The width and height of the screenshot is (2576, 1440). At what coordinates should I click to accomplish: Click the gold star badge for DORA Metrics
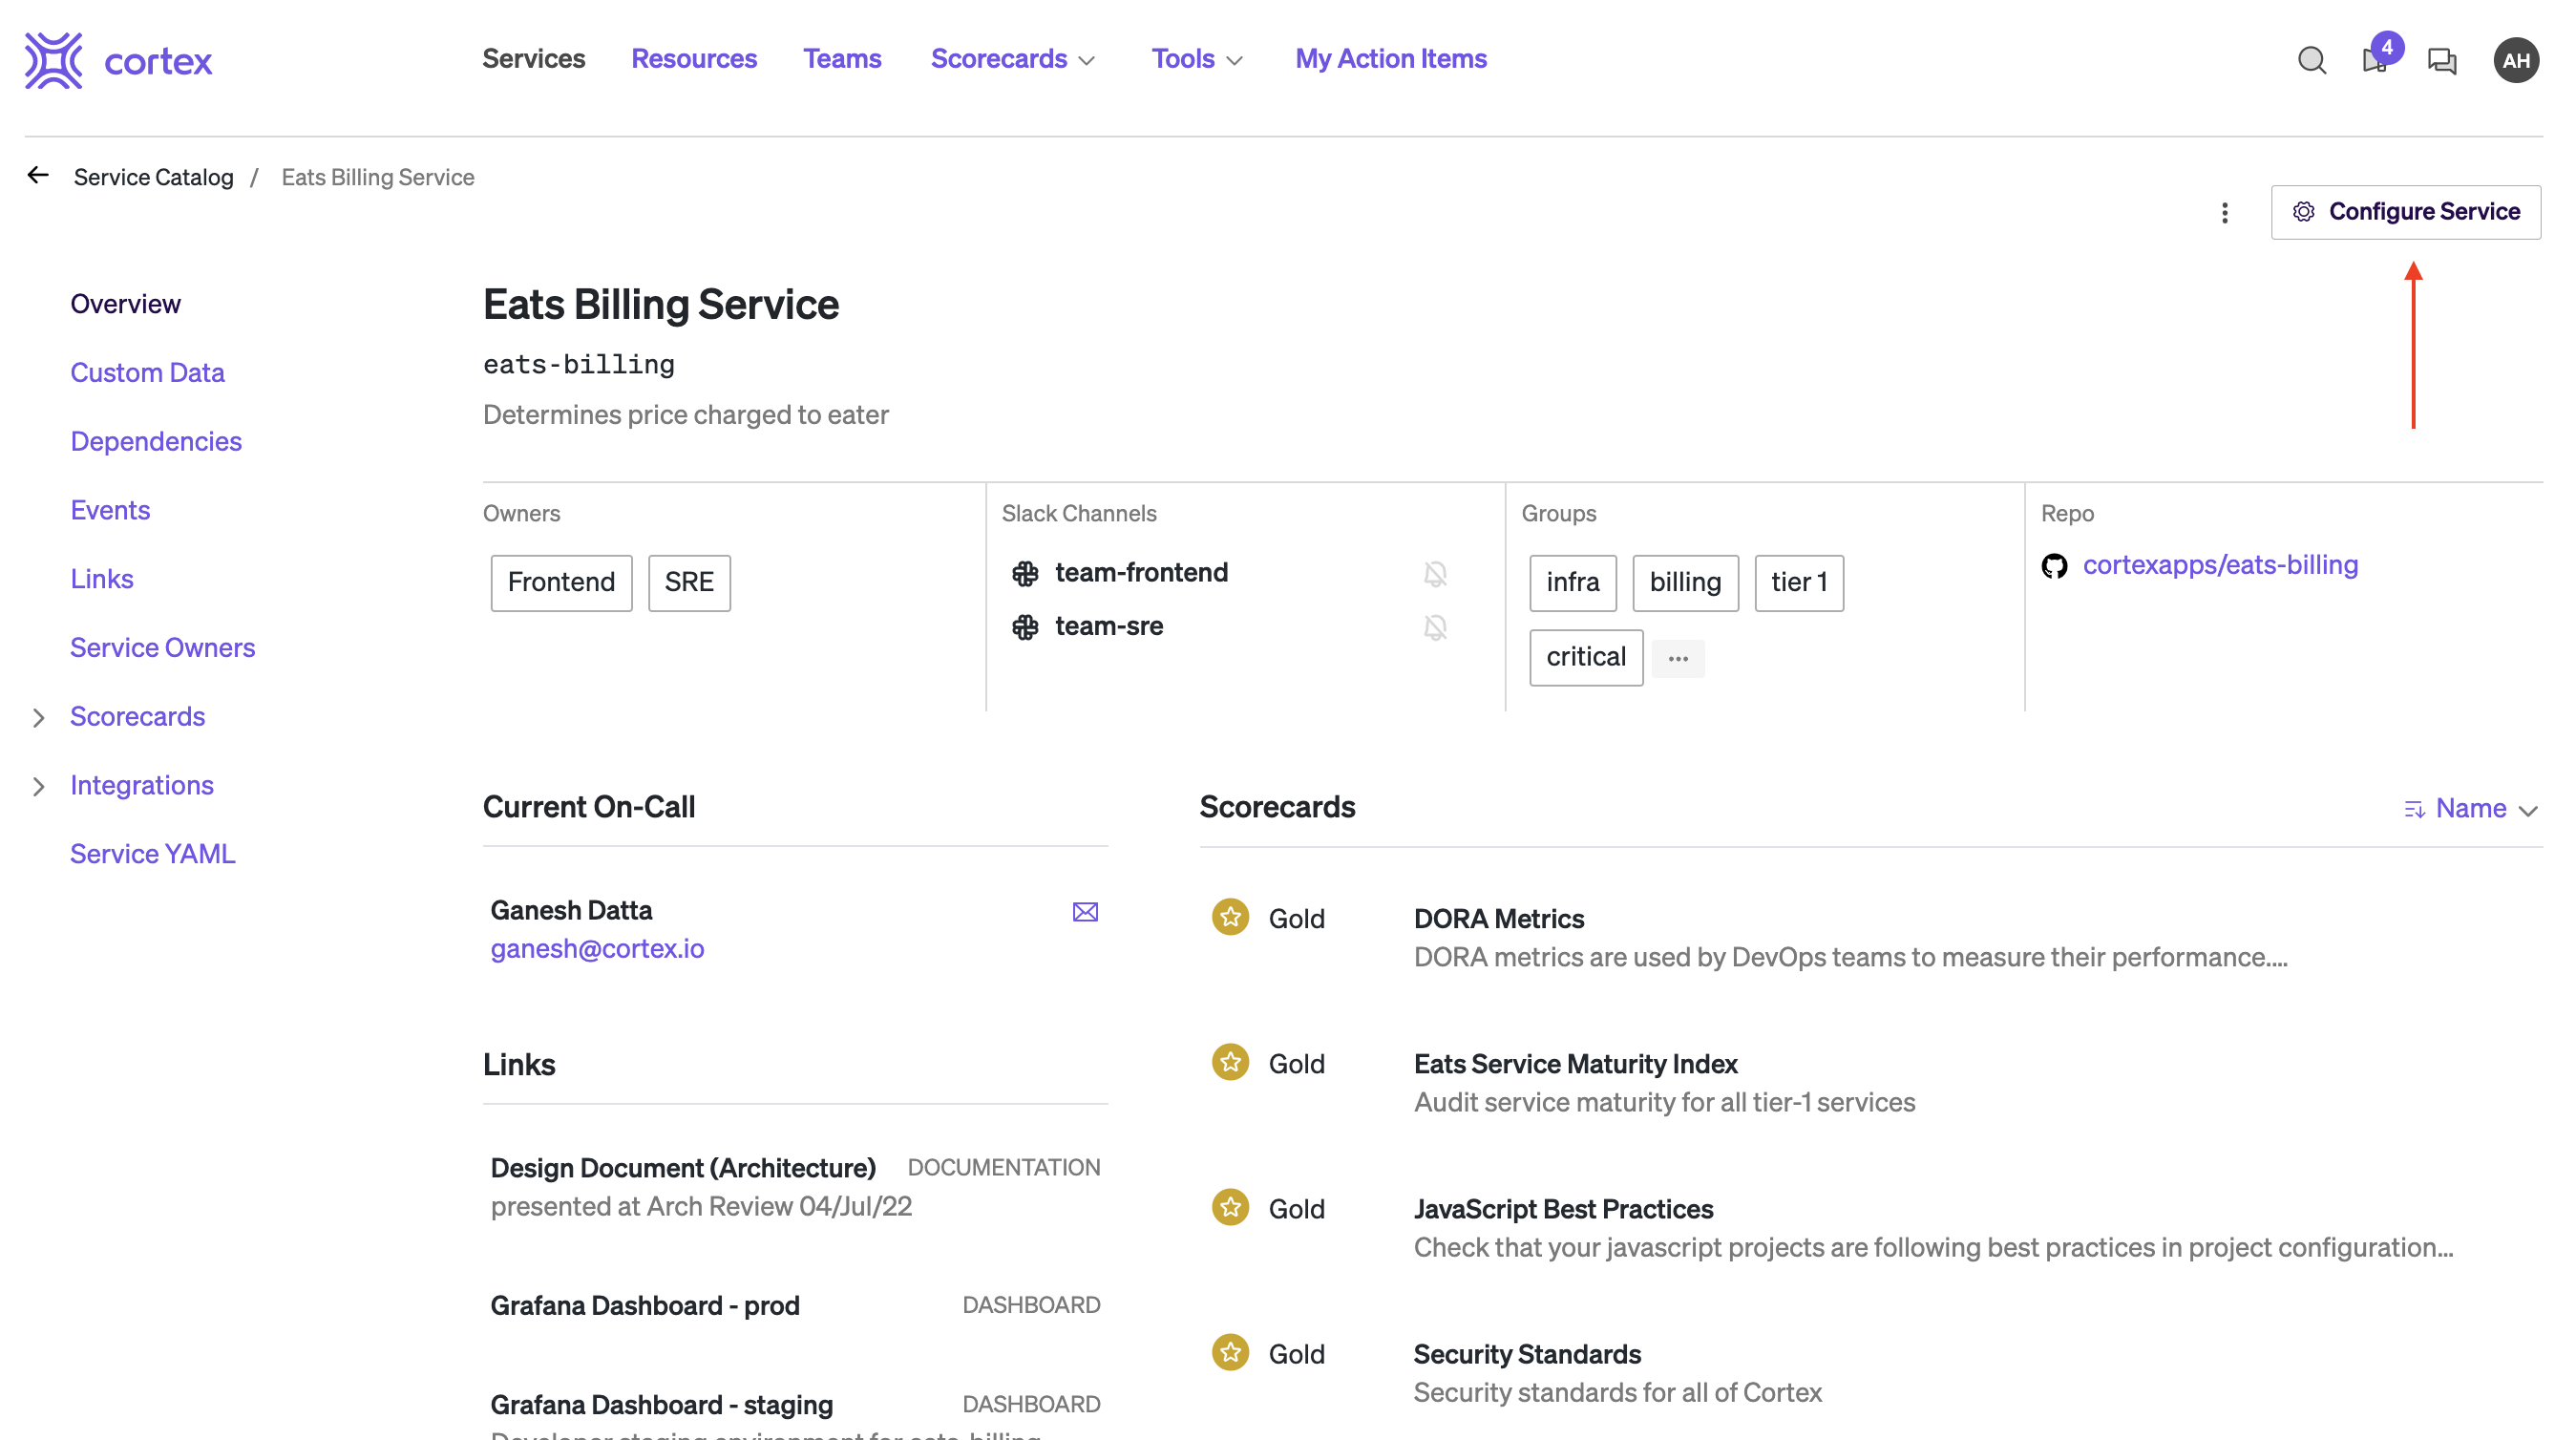1230,917
